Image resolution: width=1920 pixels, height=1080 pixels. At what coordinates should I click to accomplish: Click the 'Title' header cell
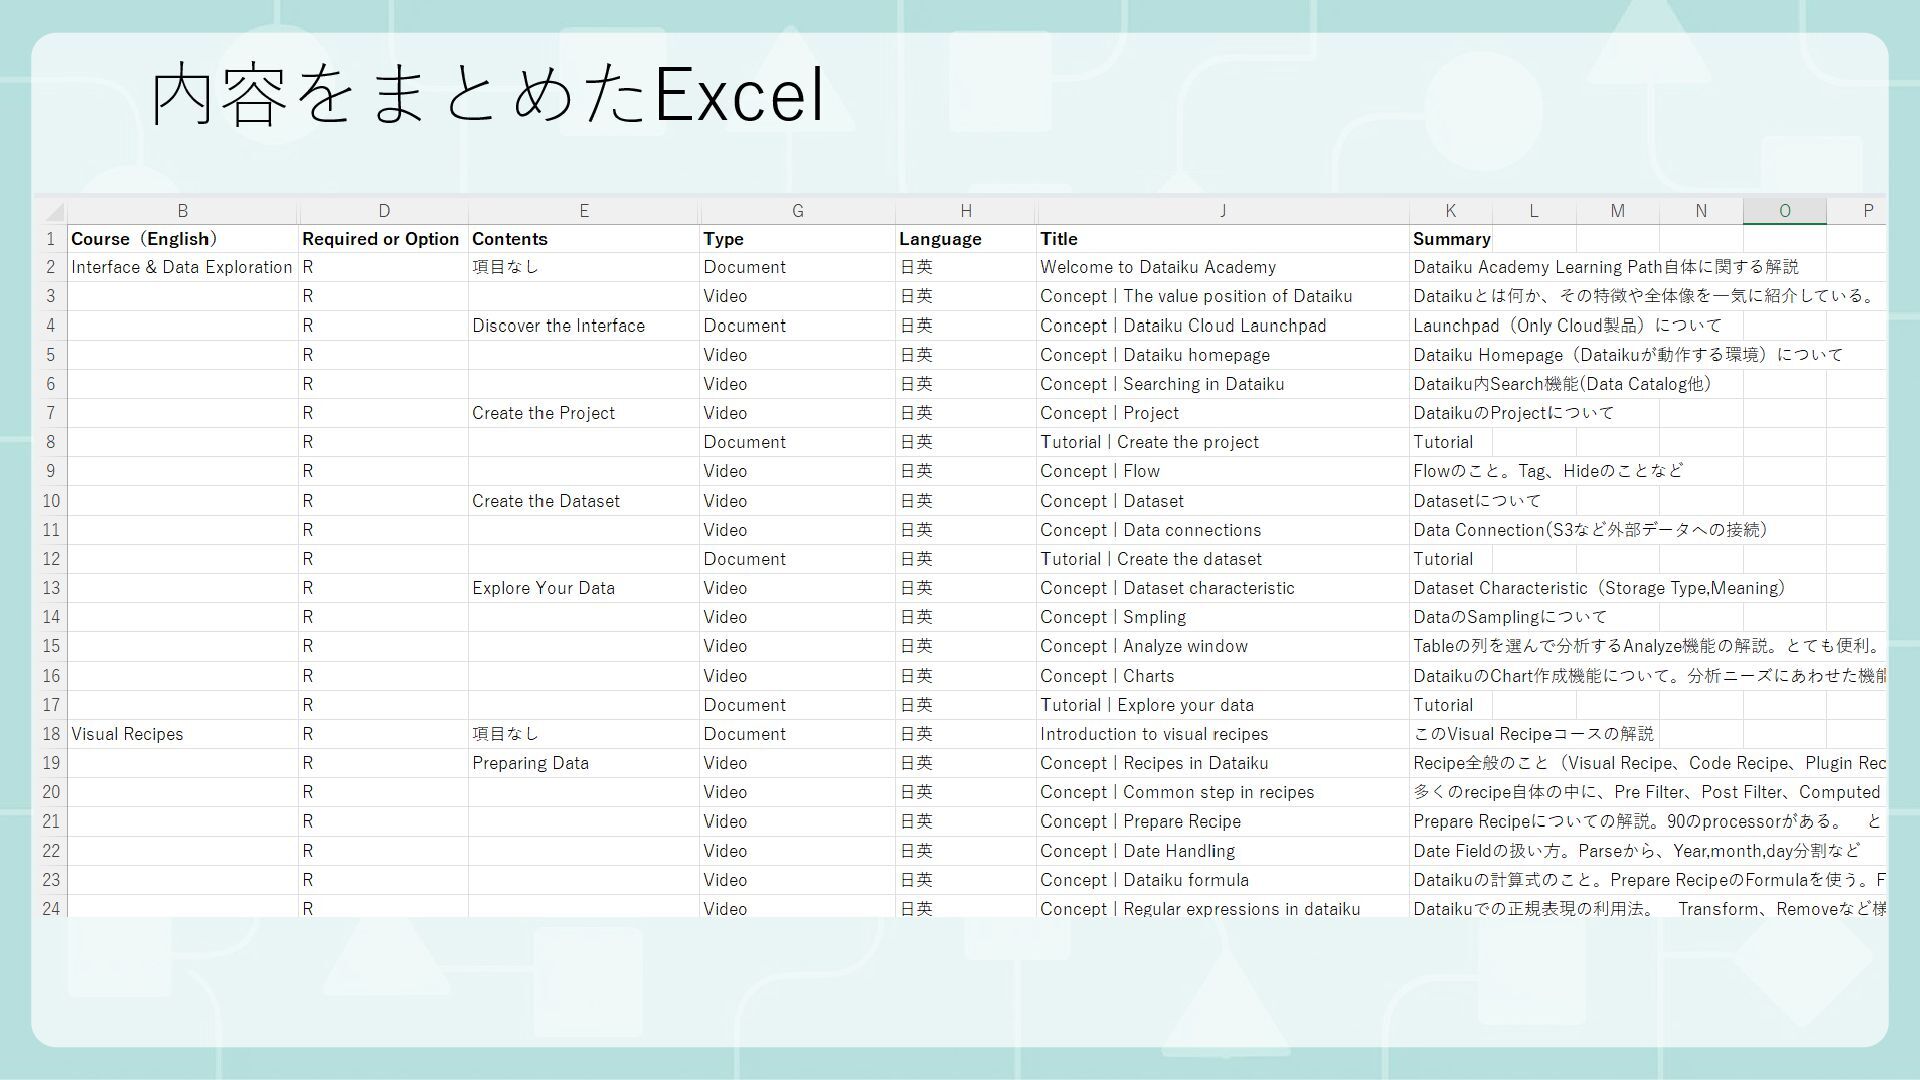(1223, 239)
